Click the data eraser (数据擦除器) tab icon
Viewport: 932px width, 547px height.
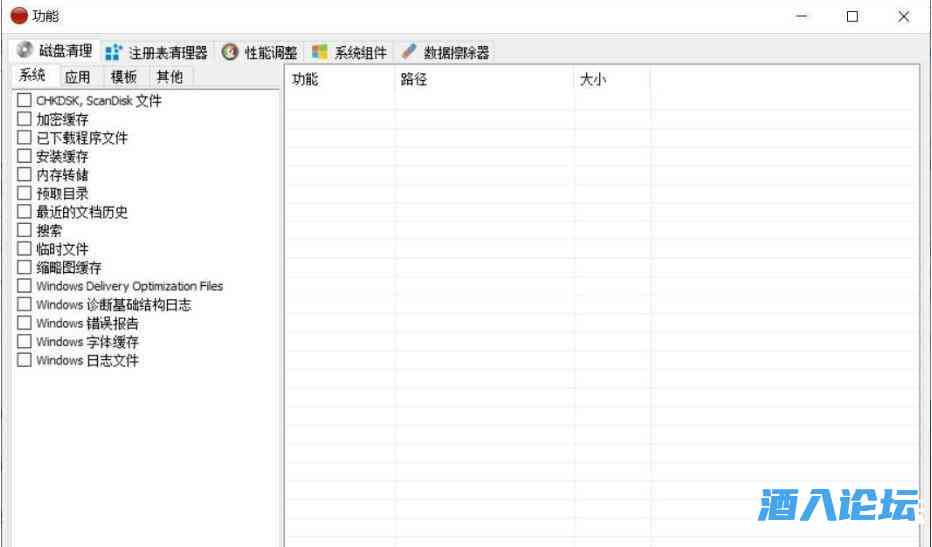[x=408, y=52]
